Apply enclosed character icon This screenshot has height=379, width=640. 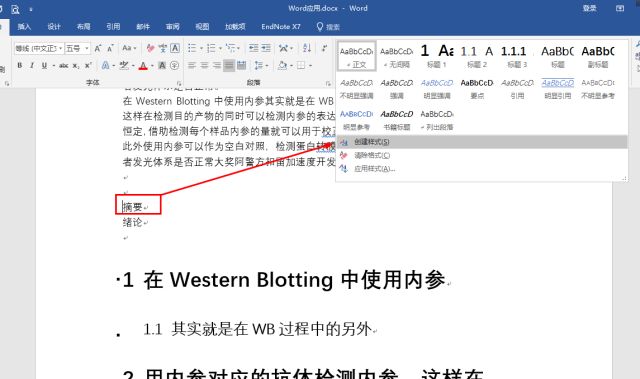tap(174, 65)
